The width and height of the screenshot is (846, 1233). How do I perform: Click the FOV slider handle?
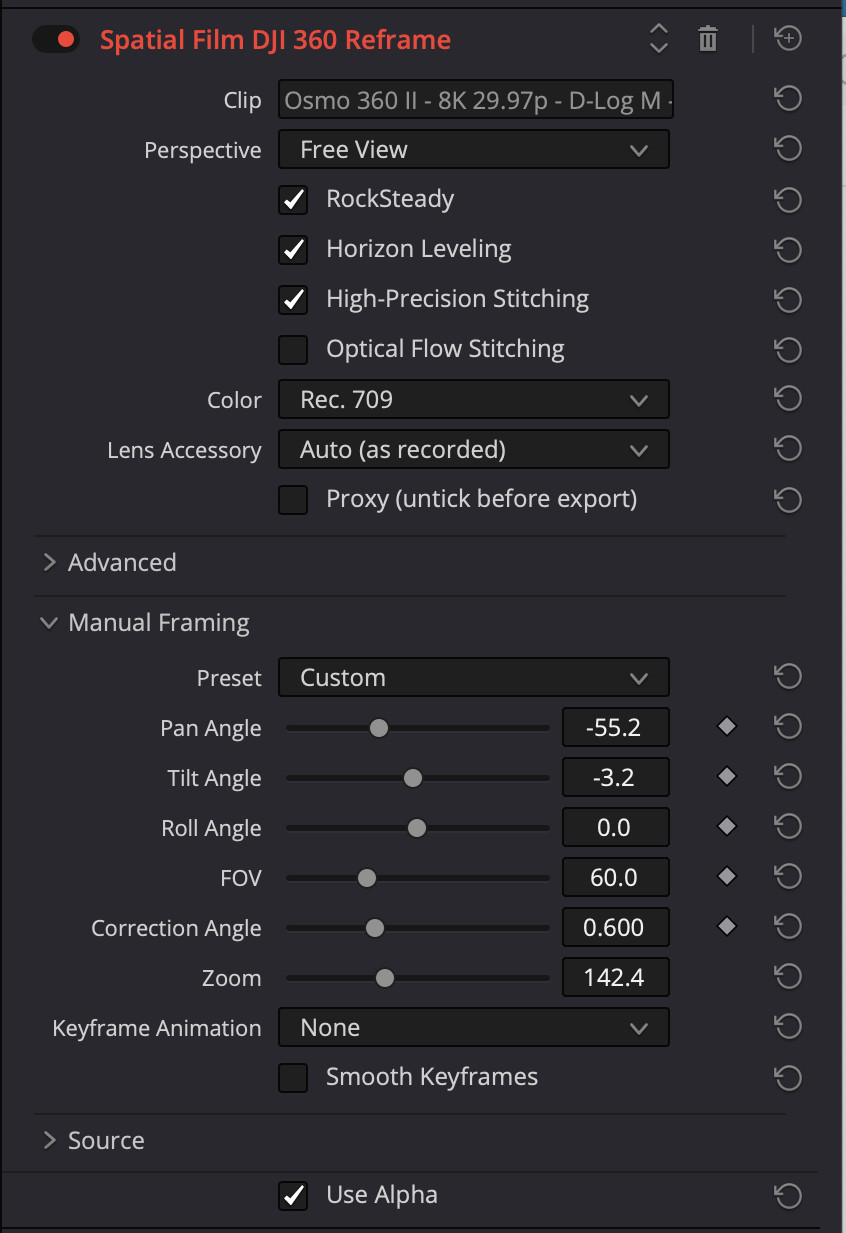[x=367, y=878]
